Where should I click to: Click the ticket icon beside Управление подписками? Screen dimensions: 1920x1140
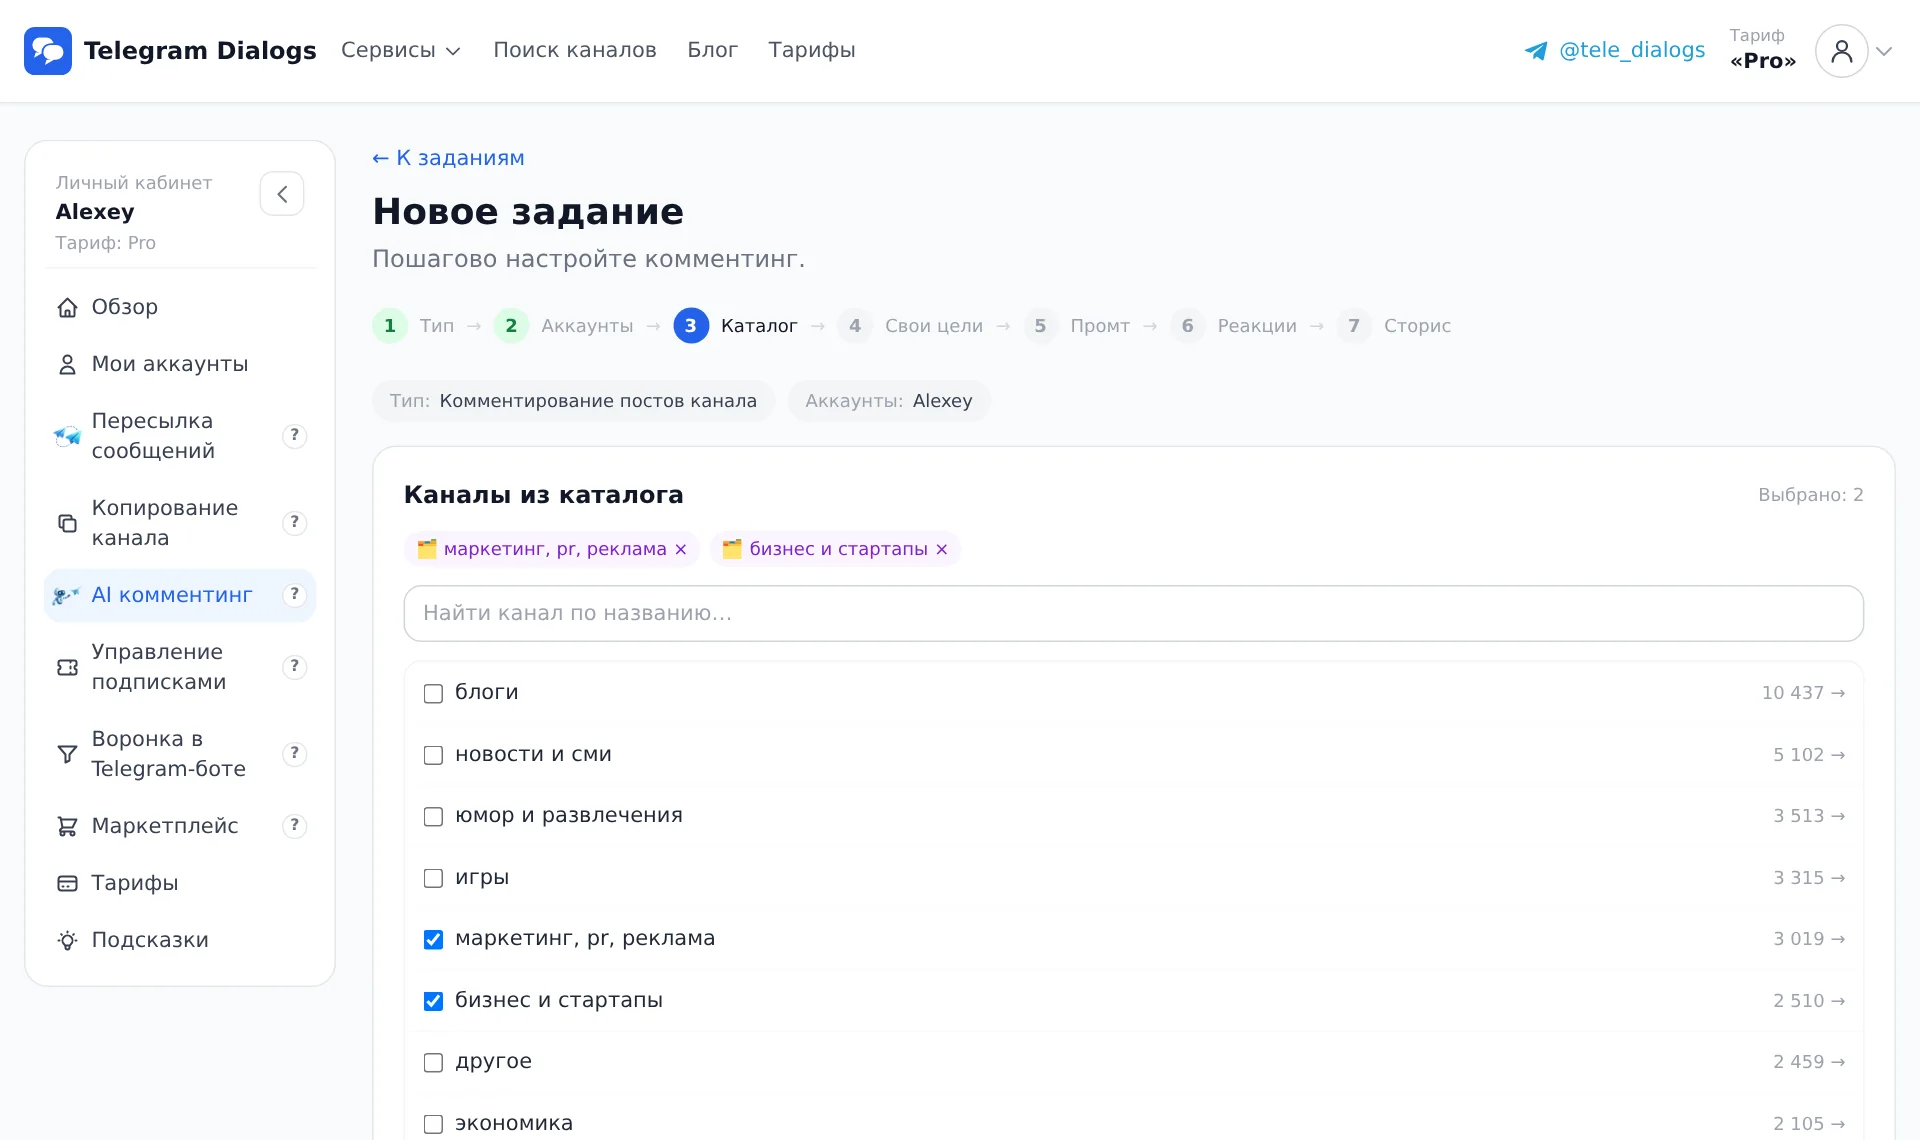point(67,667)
